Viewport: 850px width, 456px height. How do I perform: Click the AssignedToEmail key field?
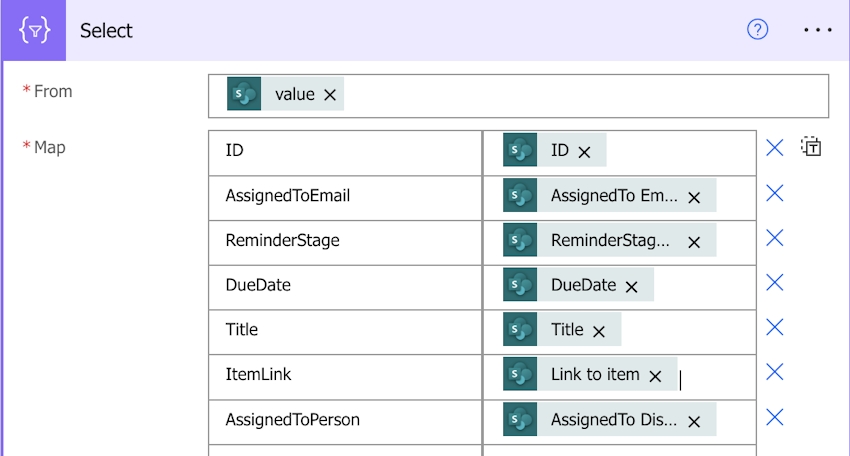345,196
